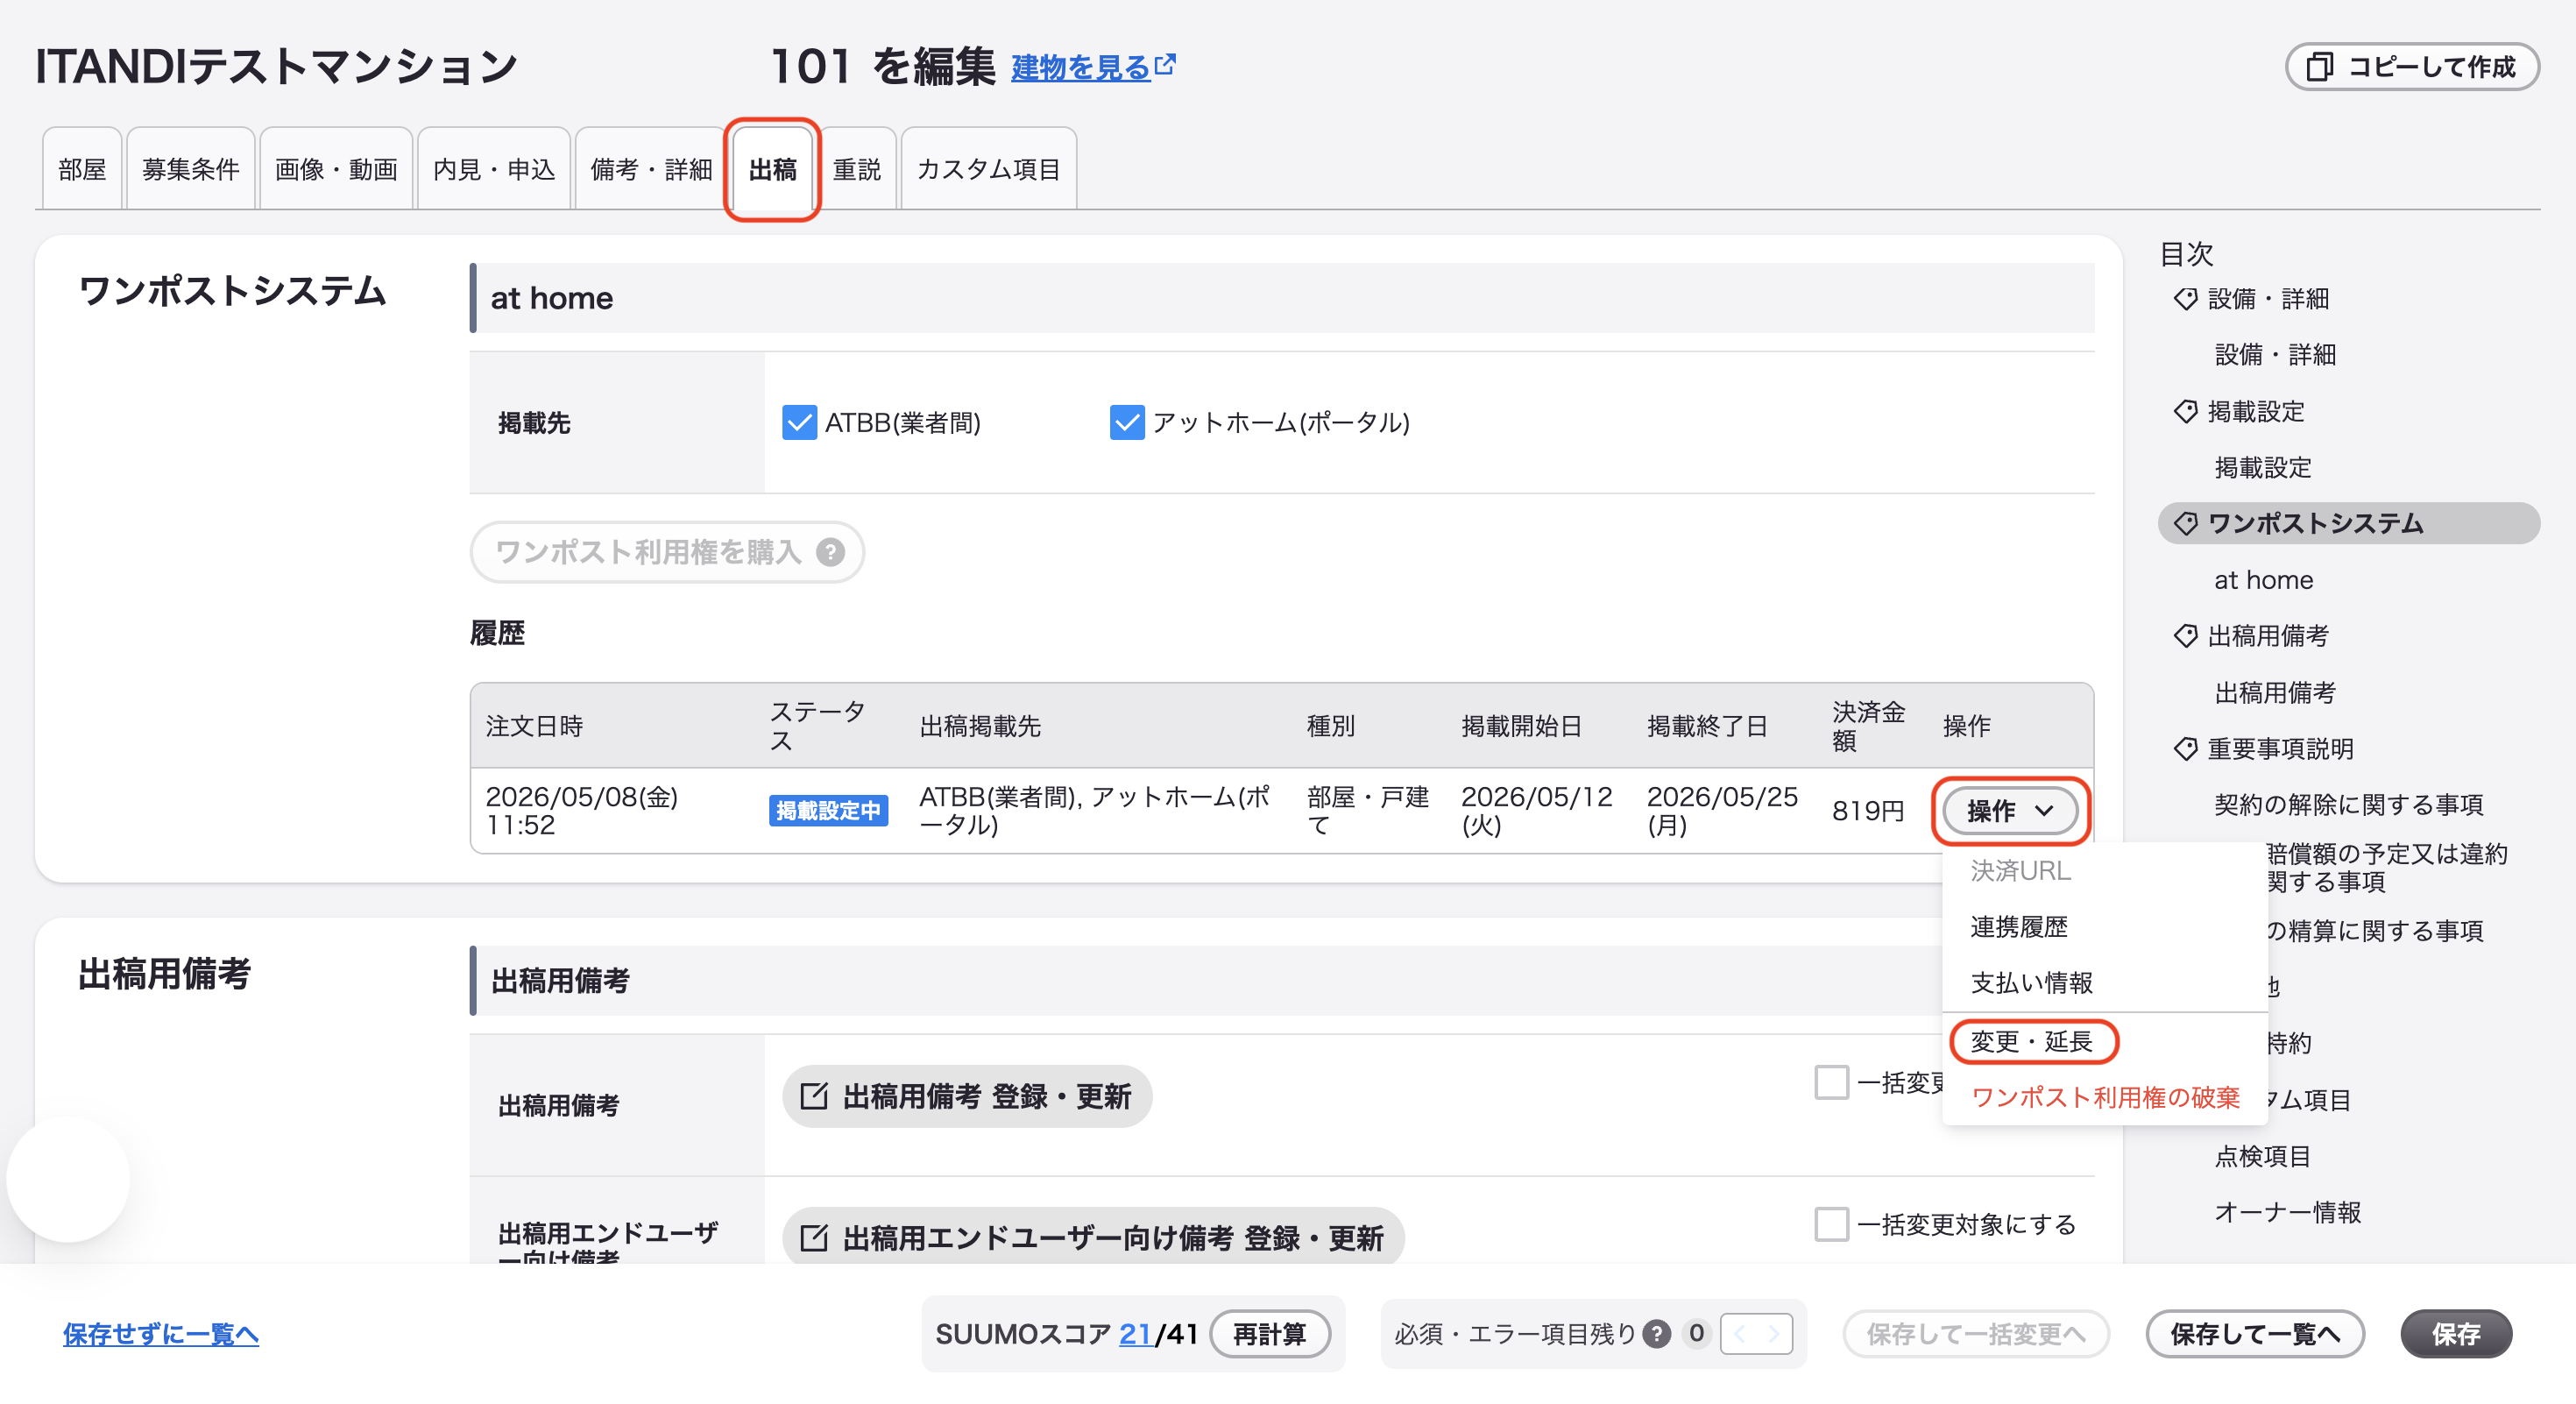Click the tag icon next to ワンポストシステム in 目次

click(x=2186, y=523)
